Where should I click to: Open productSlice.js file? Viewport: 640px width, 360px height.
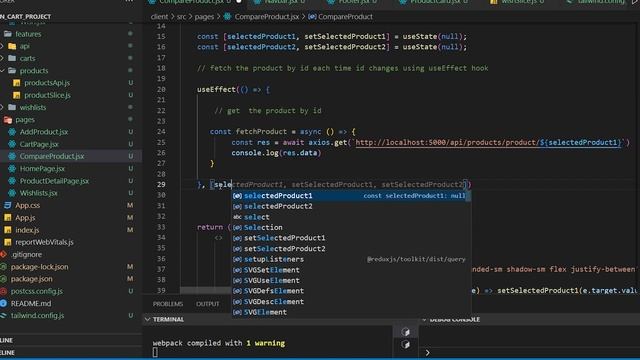pos(47,95)
